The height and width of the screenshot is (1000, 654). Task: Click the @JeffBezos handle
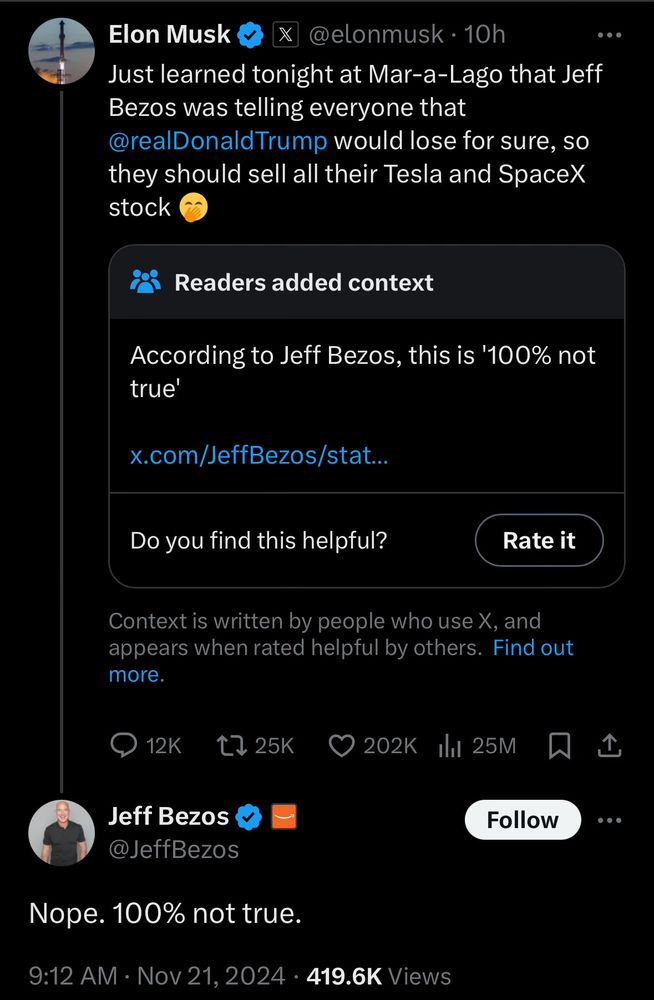173,850
